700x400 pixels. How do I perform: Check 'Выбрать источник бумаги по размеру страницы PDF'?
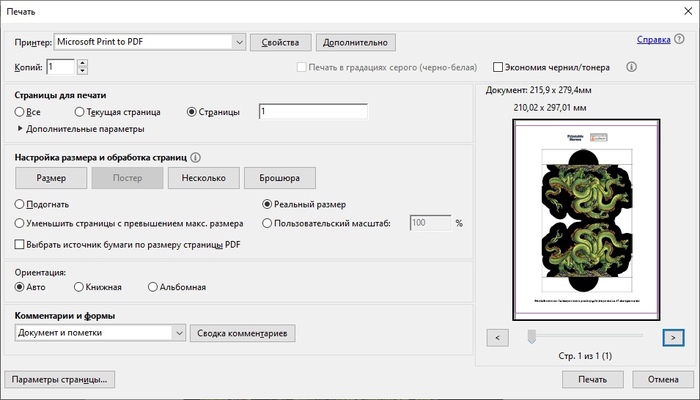(x=21, y=244)
